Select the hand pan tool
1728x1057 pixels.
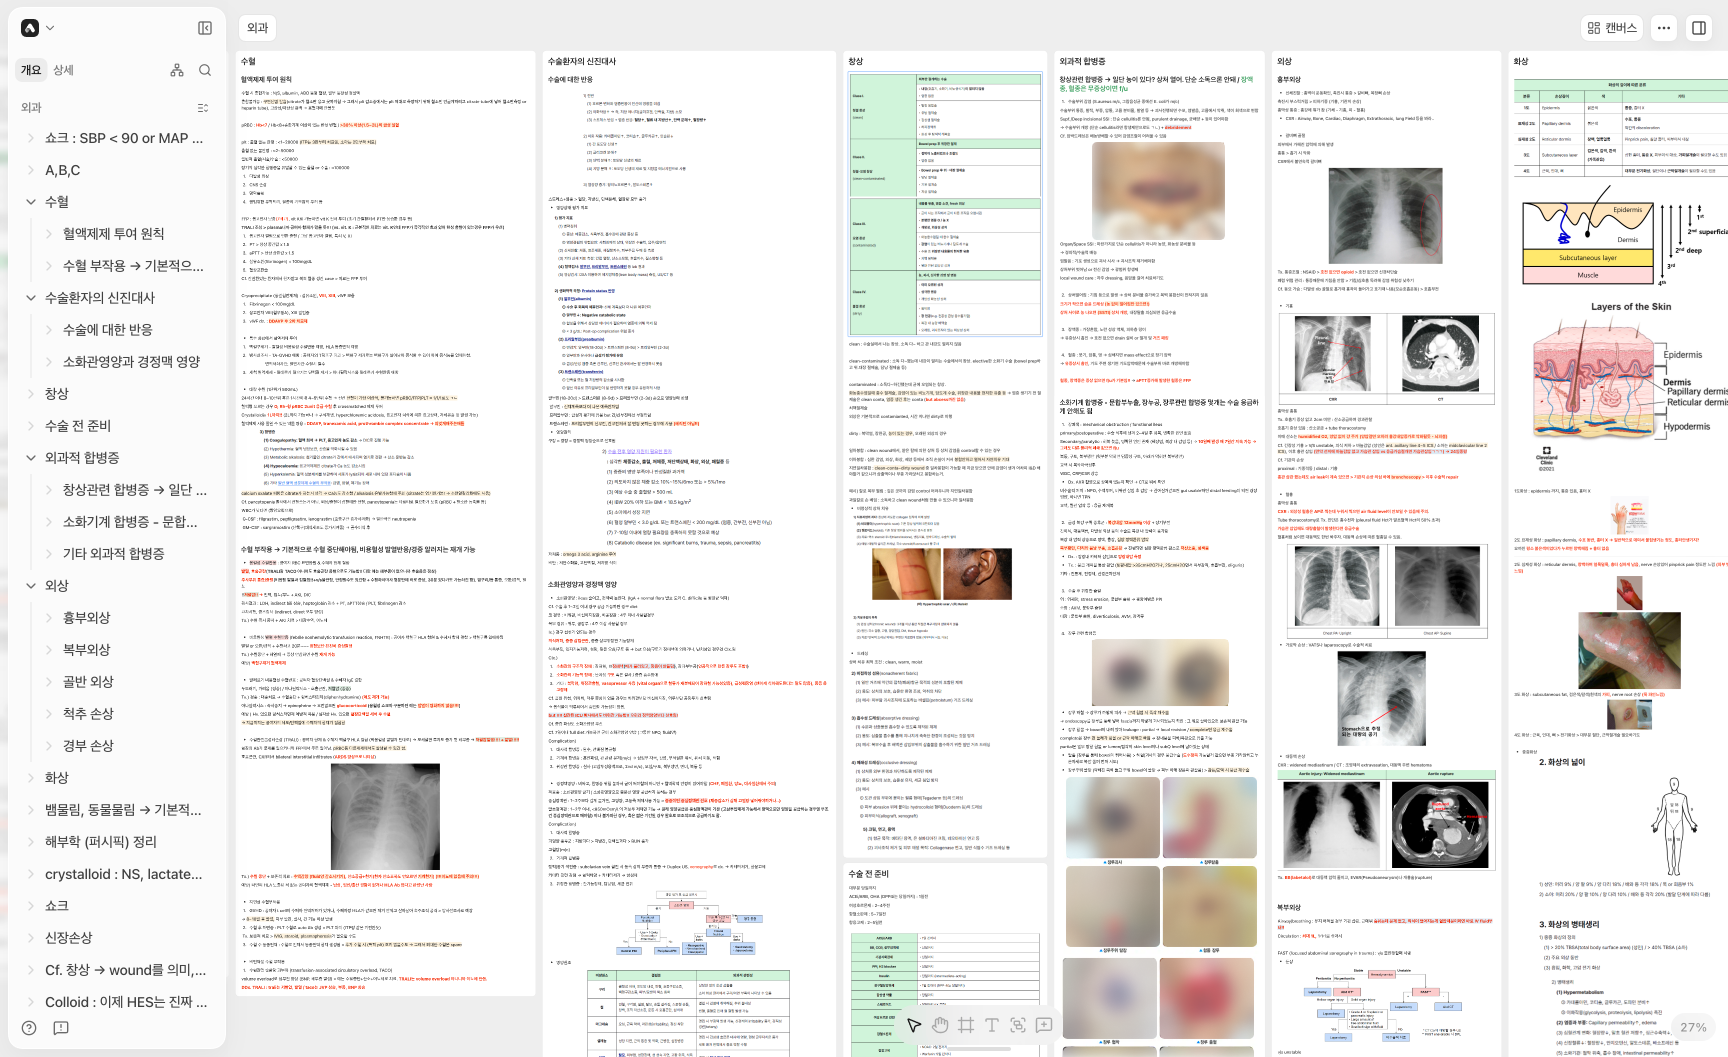coord(940,1025)
